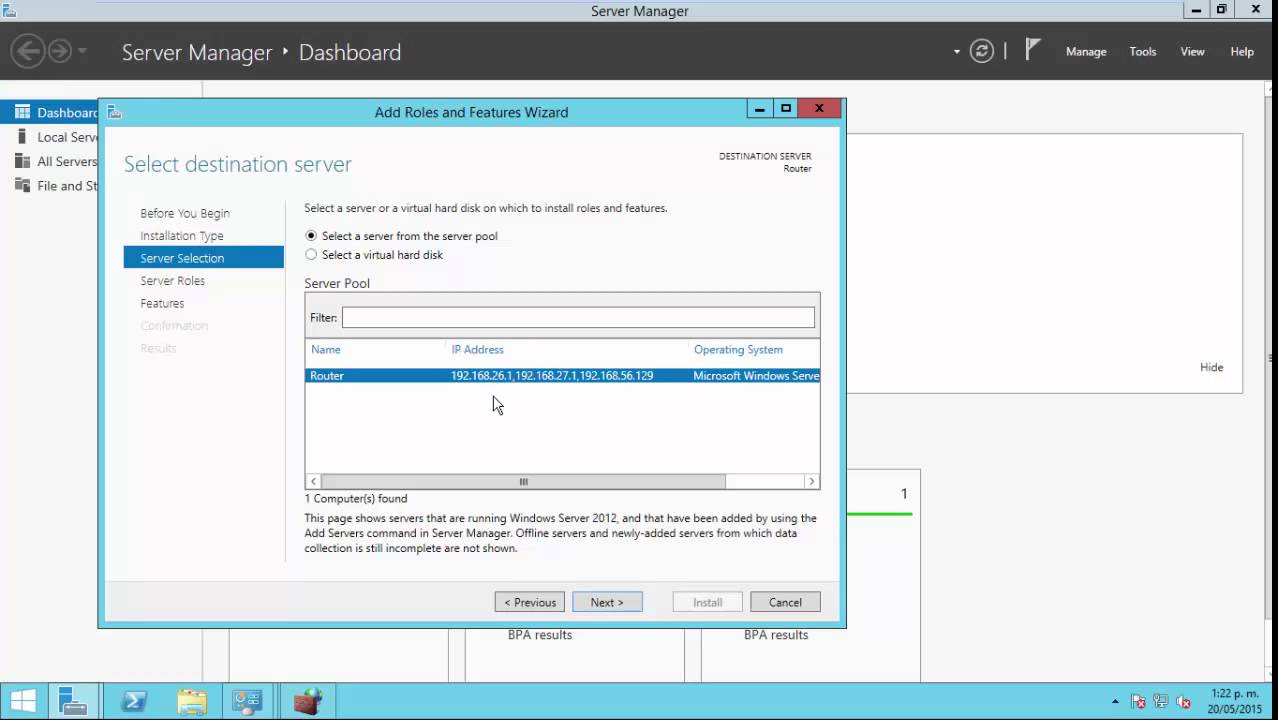The height and width of the screenshot is (720, 1278).
Task: Click the All Servers sidebar icon
Action: 22,161
